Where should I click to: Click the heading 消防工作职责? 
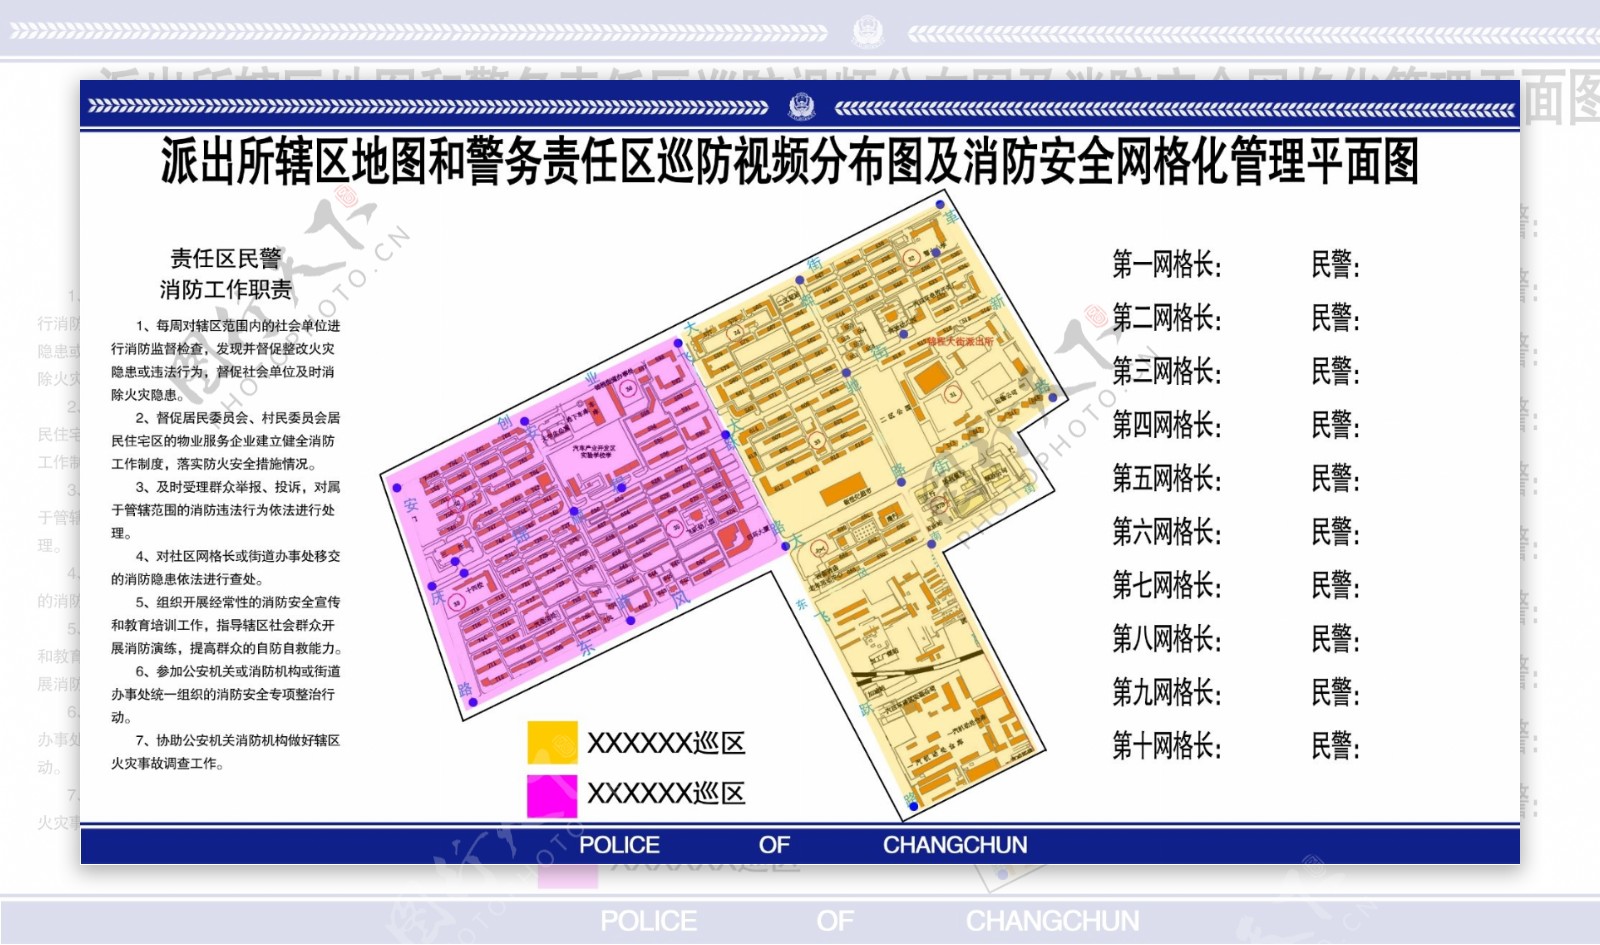click(x=226, y=290)
